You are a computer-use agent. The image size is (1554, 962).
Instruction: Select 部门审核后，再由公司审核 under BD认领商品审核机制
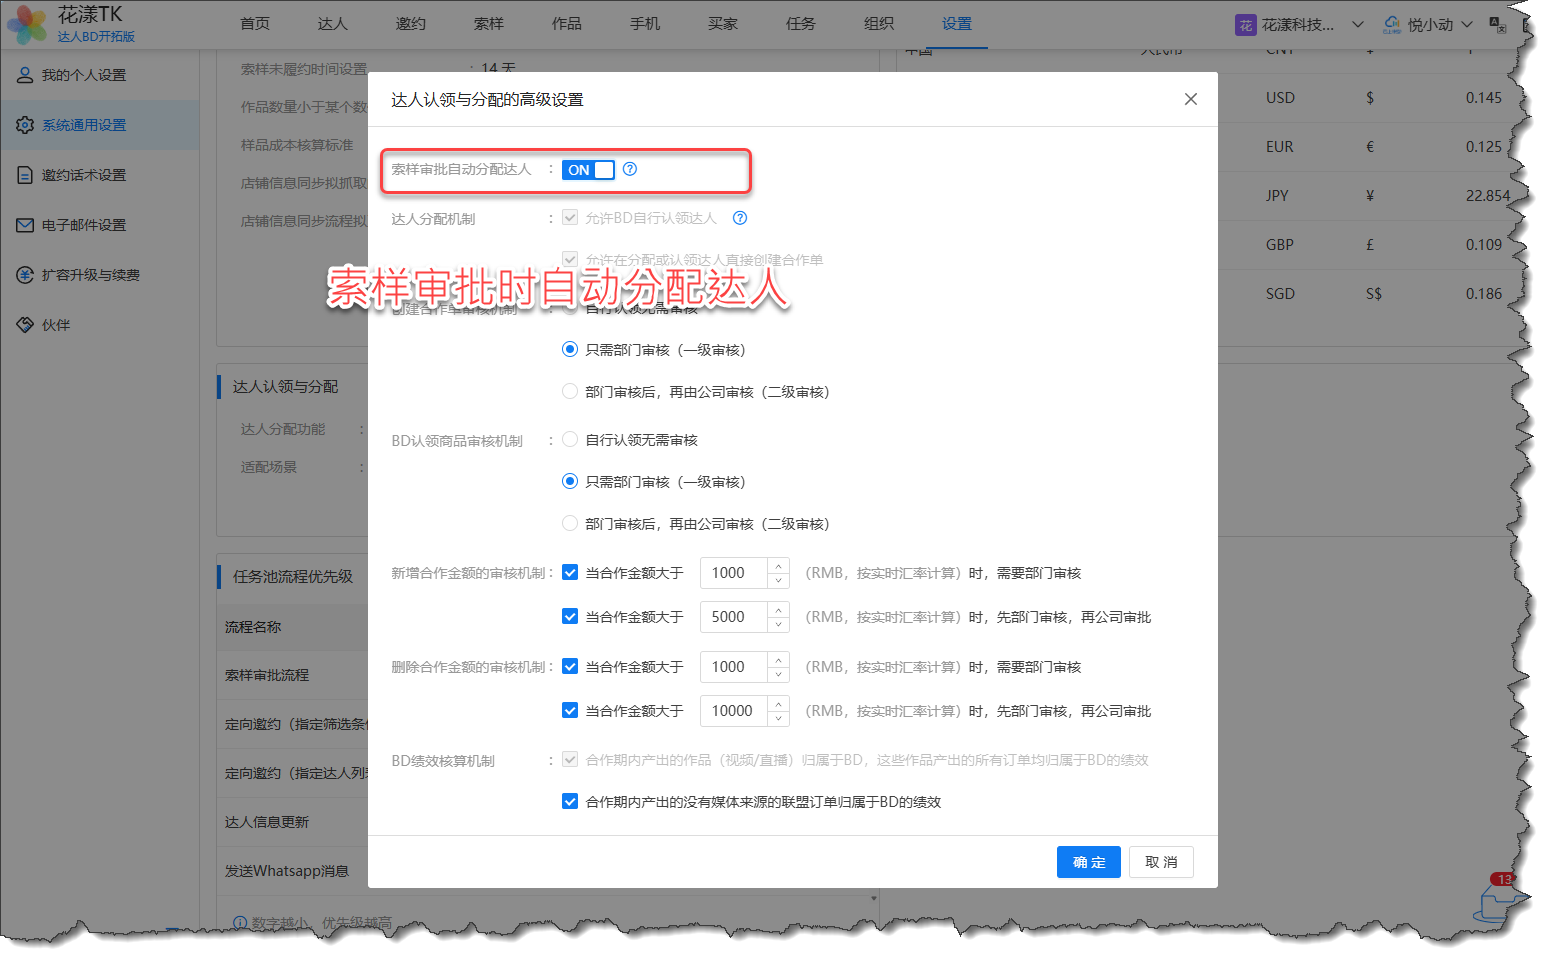570,524
